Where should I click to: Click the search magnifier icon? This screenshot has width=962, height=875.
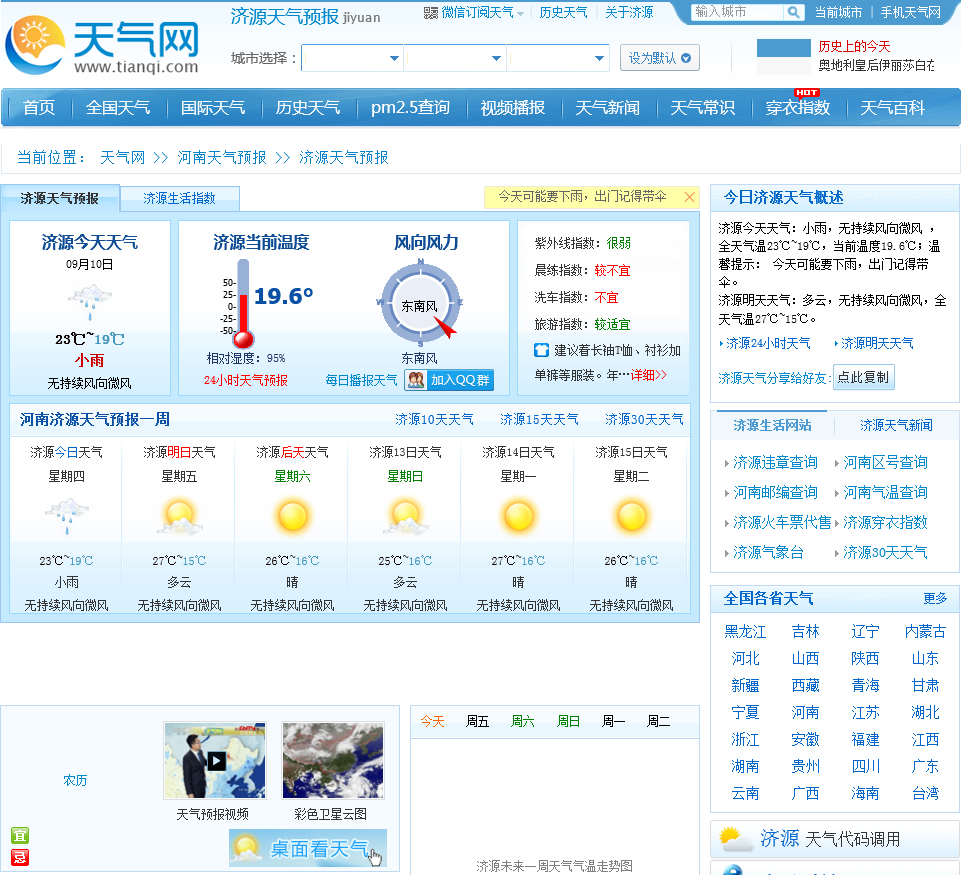click(x=793, y=12)
